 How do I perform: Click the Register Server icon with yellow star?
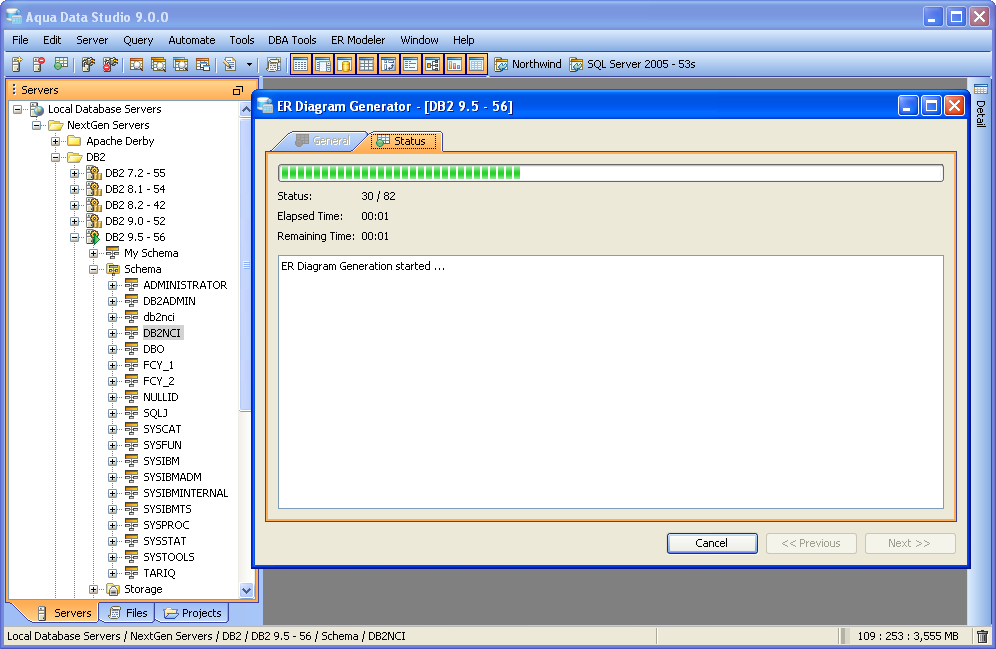(x=17, y=64)
